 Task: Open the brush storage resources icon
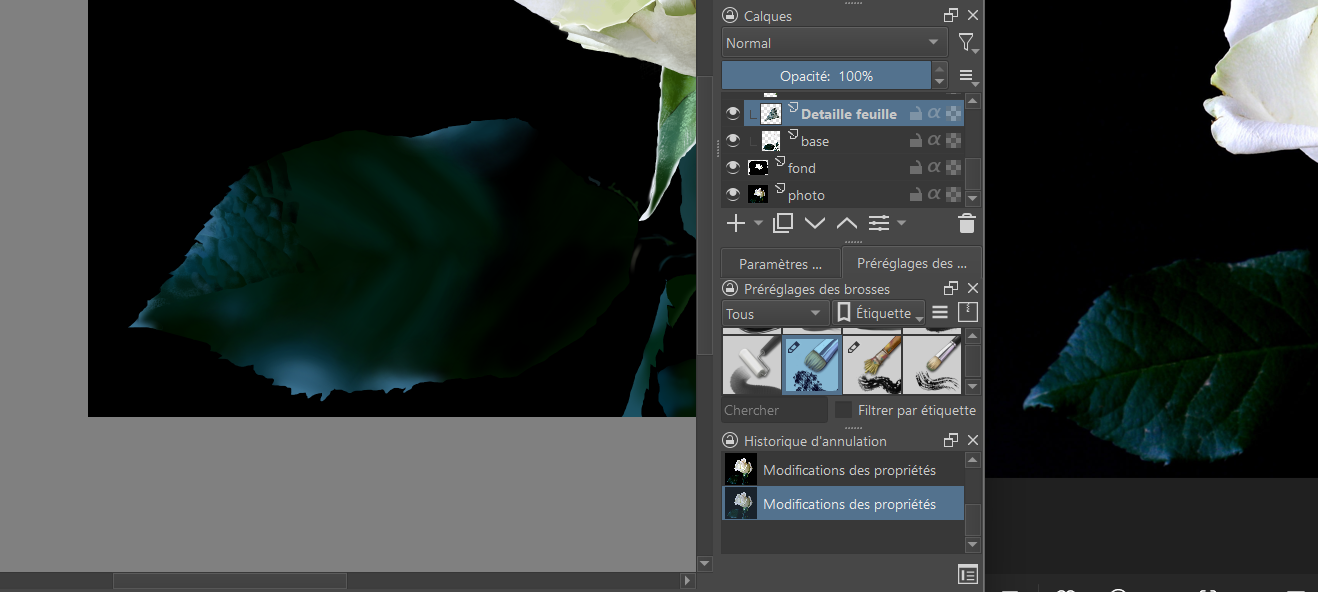coord(968,313)
